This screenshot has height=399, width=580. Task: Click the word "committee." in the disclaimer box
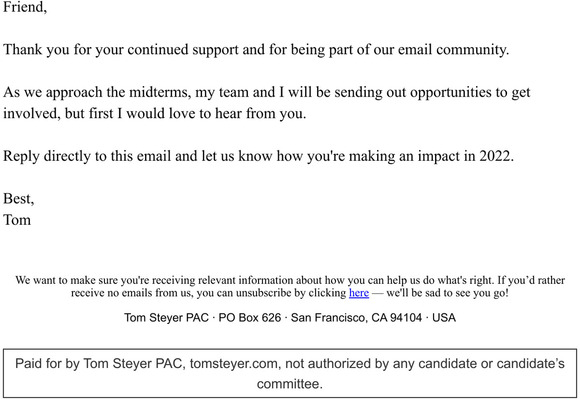tap(290, 384)
